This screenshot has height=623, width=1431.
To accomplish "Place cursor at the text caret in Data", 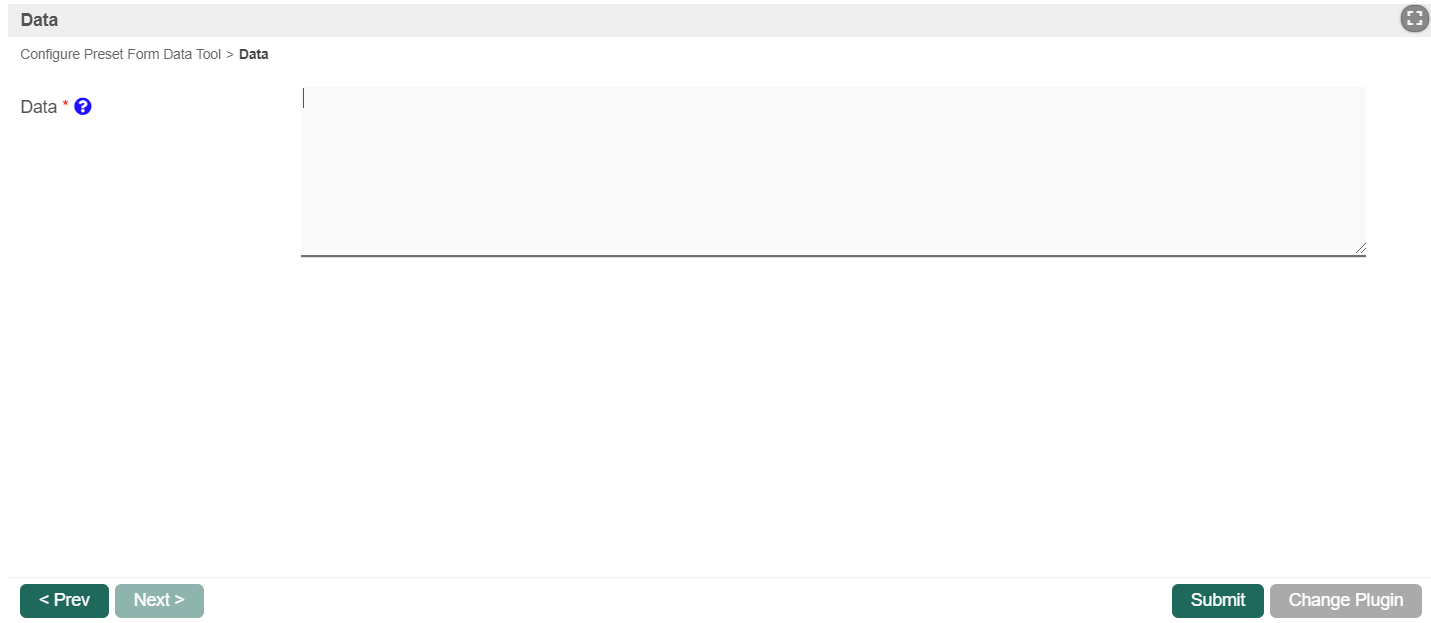I will pyautogui.click(x=305, y=98).
